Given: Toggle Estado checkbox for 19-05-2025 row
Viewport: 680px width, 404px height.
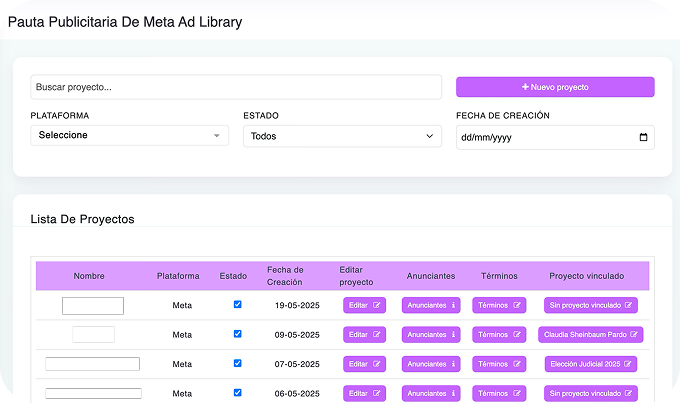Looking at the screenshot, I should tap(237, 304).
